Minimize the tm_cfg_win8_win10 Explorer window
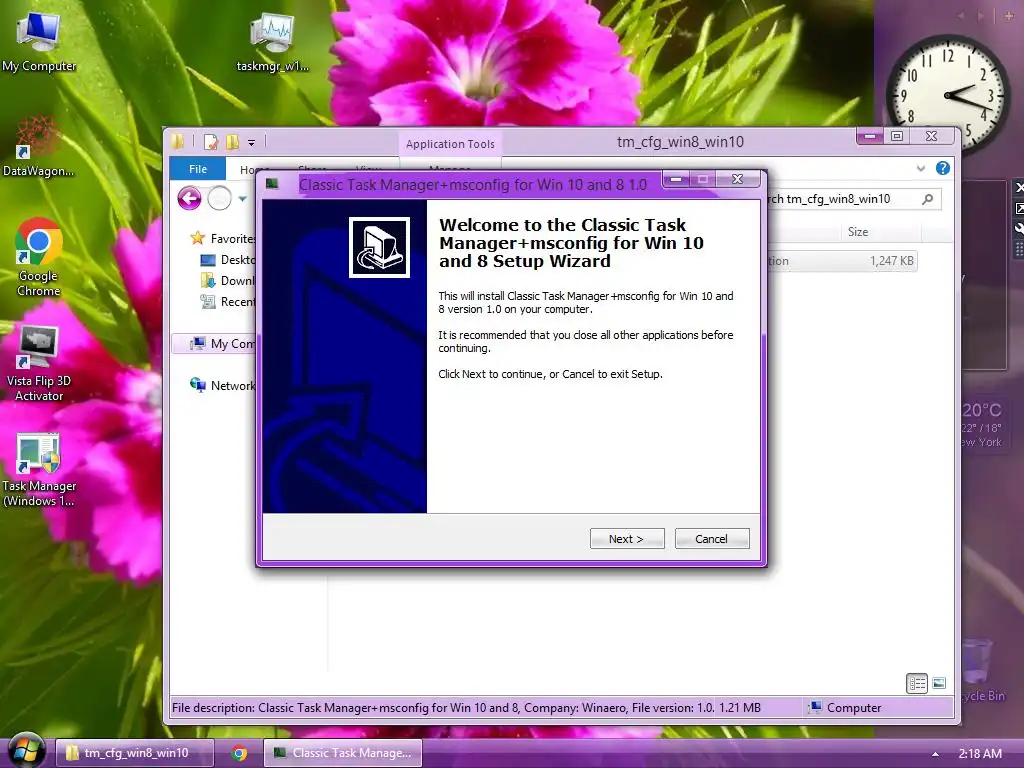This screenshot has width=1024, height=768. [871, 136]
